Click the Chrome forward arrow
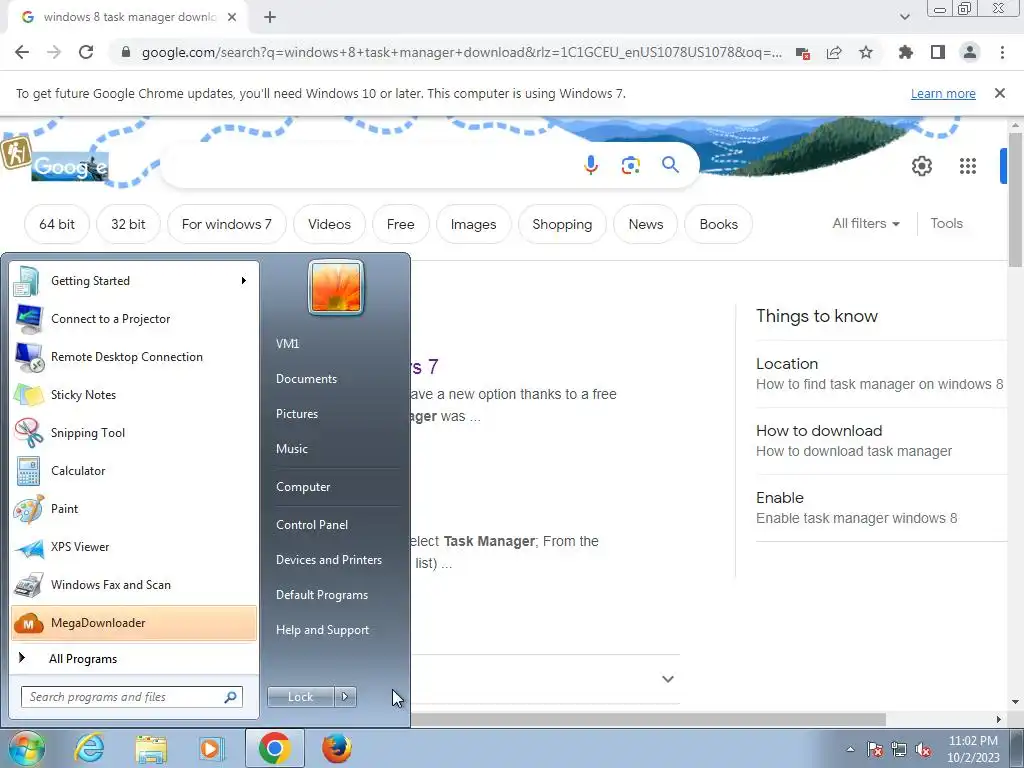The image size is (1024, 768). pos(54,52)
